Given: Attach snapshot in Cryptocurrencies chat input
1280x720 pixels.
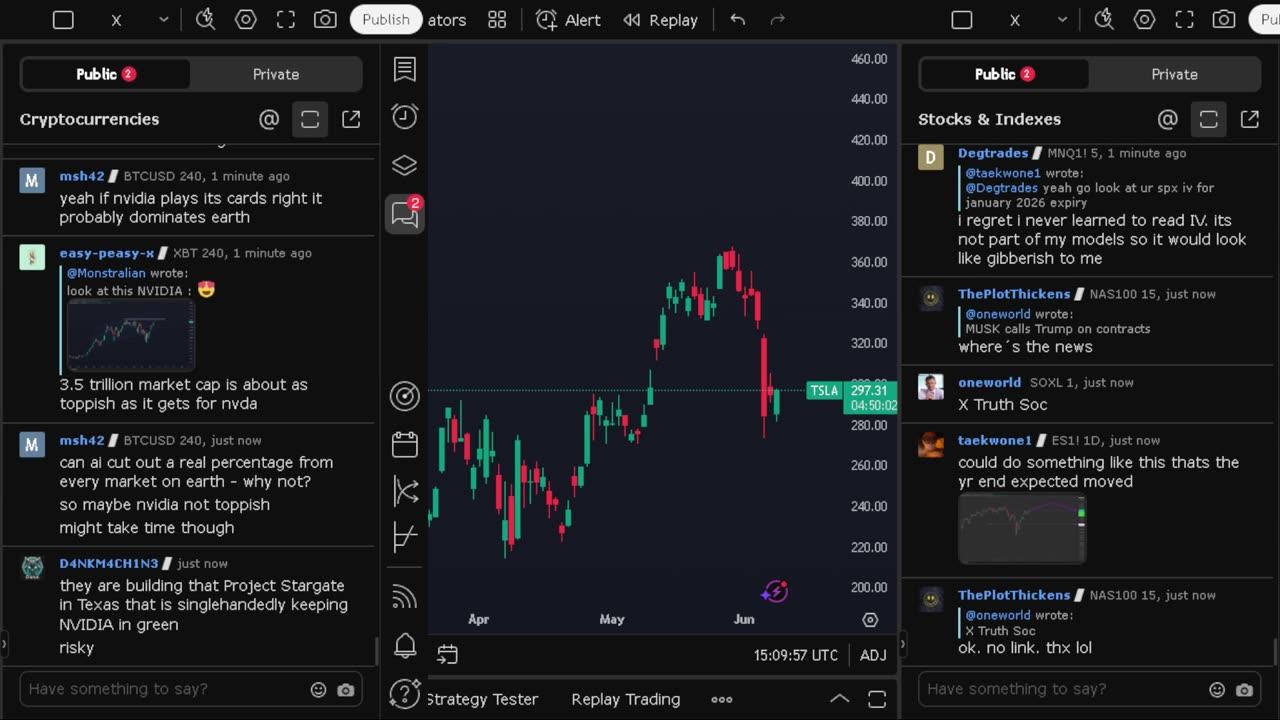Looking at the screenshot, I should click(345, 690).
